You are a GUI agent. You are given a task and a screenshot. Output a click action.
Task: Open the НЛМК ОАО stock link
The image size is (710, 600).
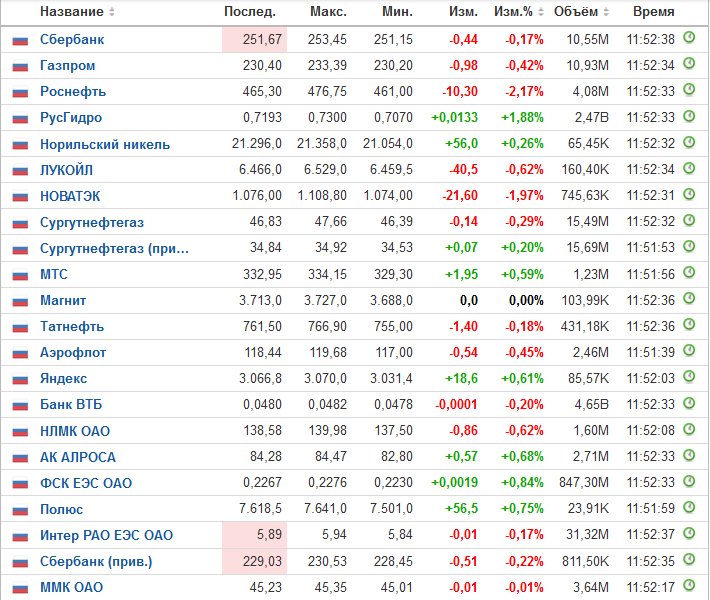click(75, 431)
